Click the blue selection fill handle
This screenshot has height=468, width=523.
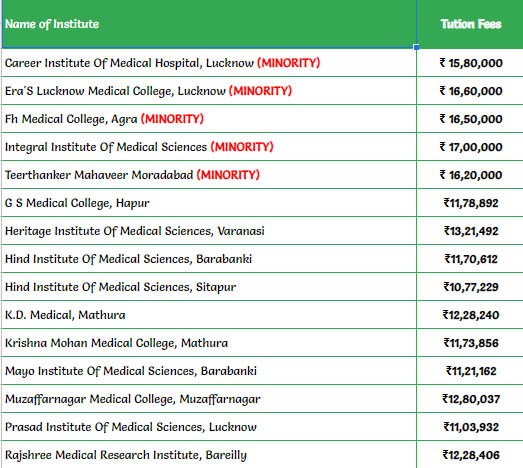(416, 47)
